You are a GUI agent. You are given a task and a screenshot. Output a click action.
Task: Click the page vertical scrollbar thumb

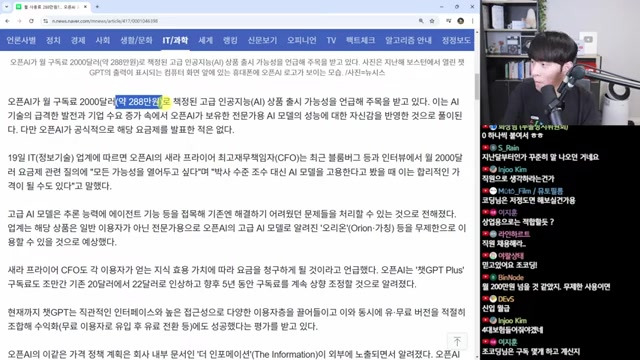(x=477, y=86)
